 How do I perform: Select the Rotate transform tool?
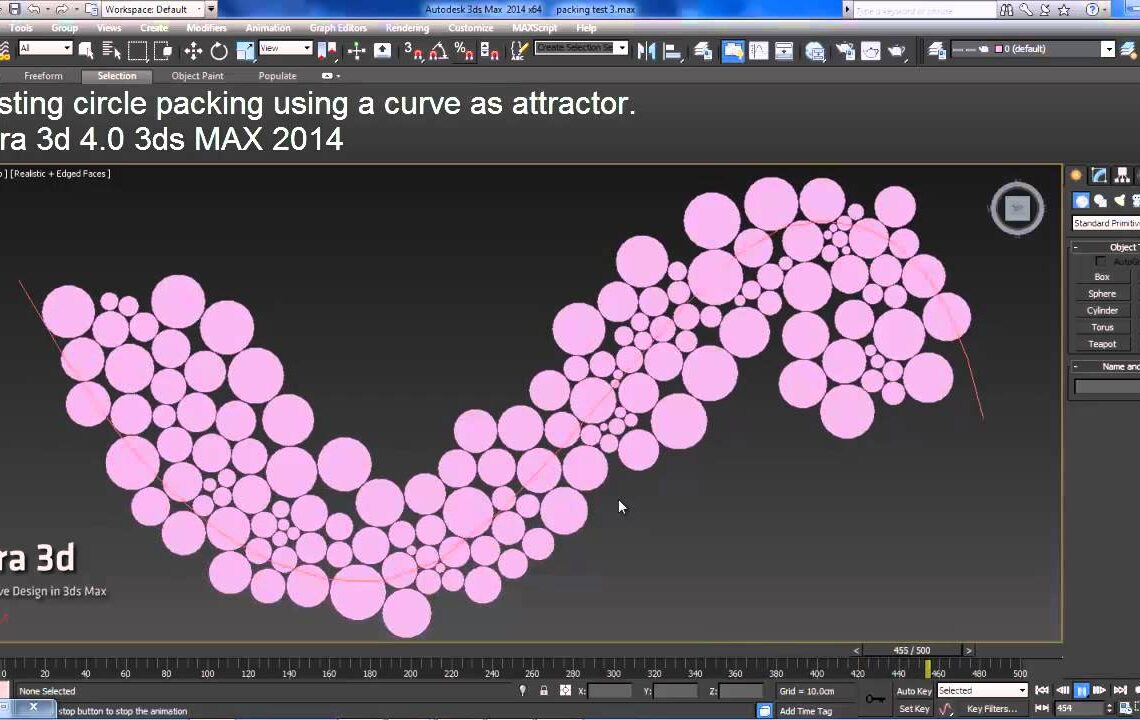(219, 51)
